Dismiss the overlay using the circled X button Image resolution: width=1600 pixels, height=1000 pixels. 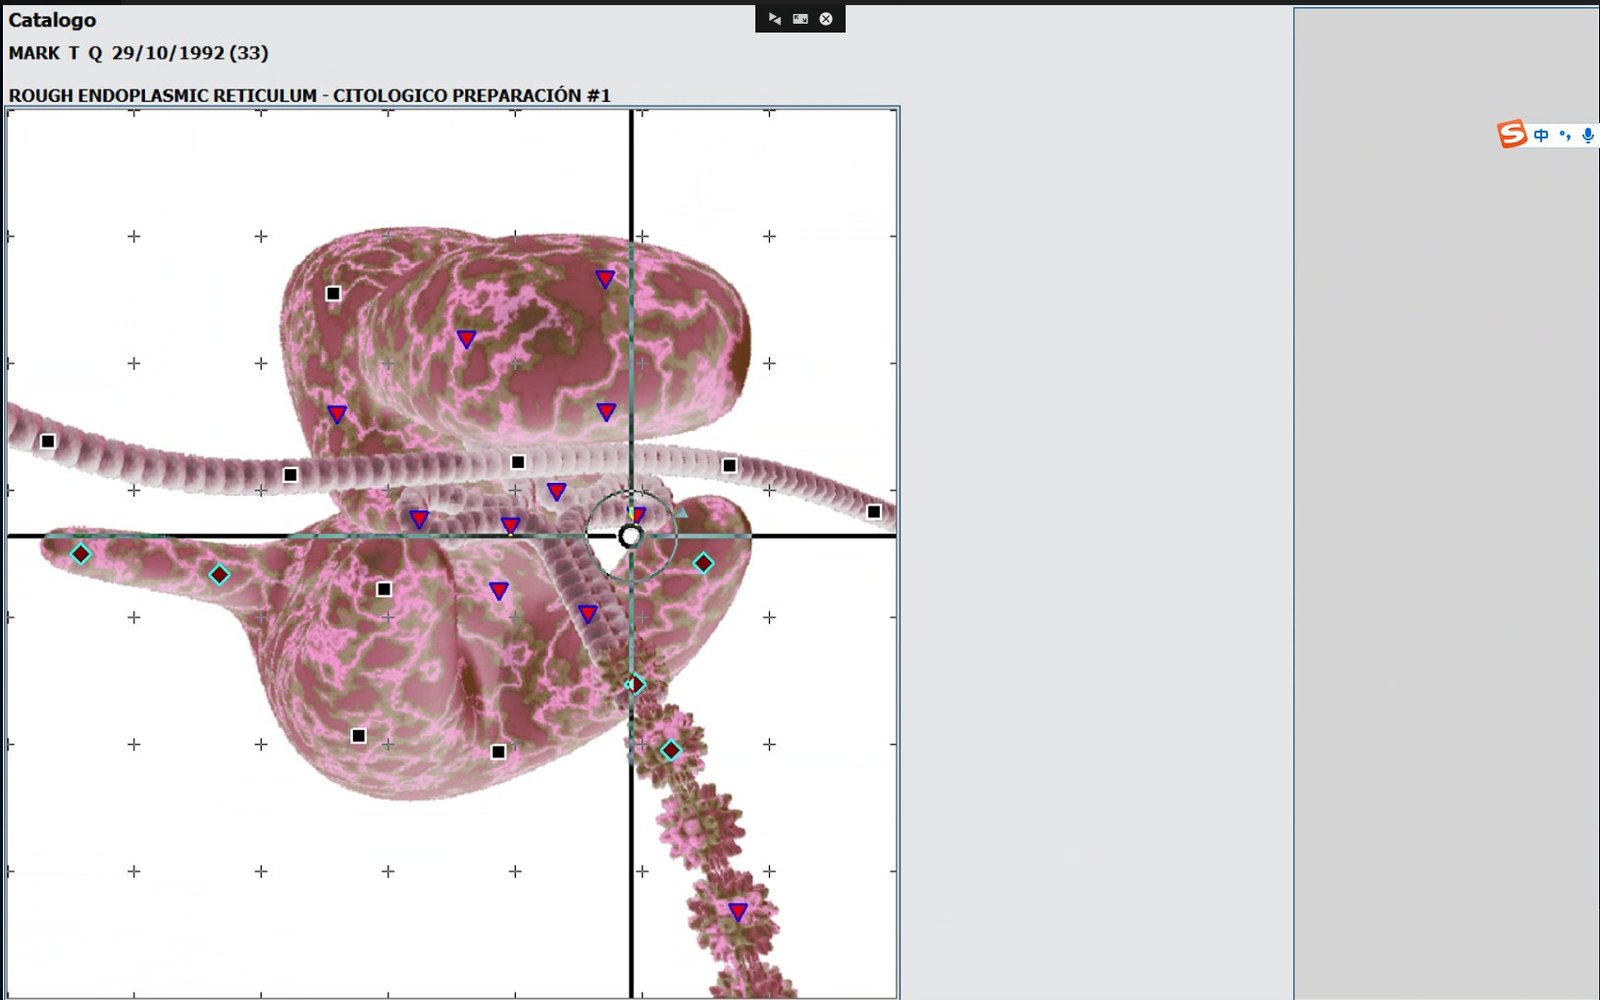pyautogui.click(x=826, y=19)
